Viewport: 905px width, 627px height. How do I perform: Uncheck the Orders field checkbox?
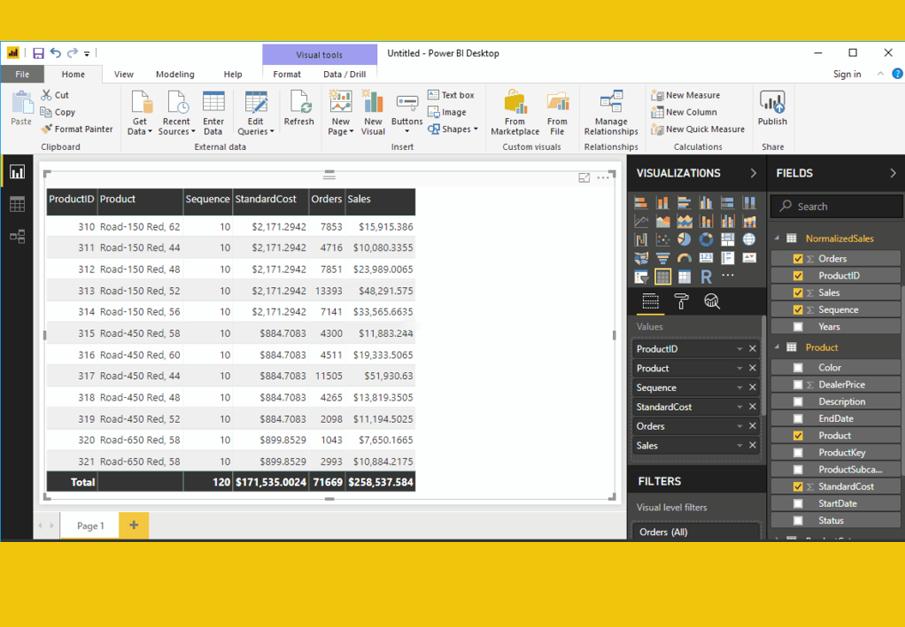click(x=798, y=259)
